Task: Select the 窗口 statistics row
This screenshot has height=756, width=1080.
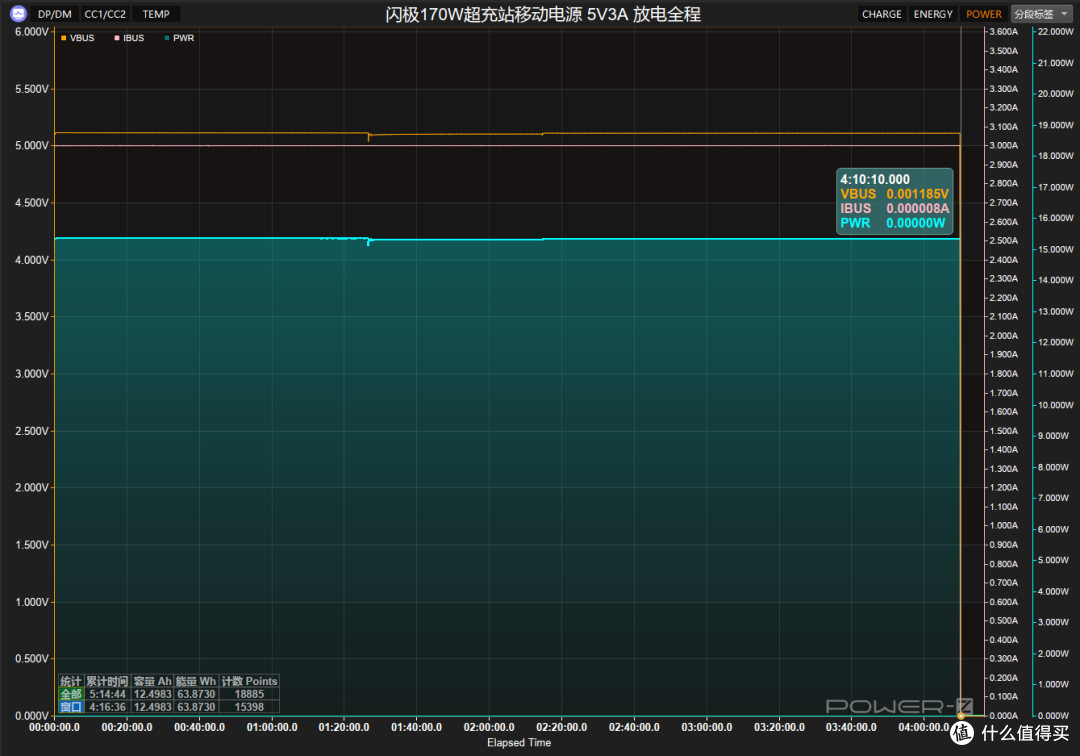Action: (x=169, y=707)
